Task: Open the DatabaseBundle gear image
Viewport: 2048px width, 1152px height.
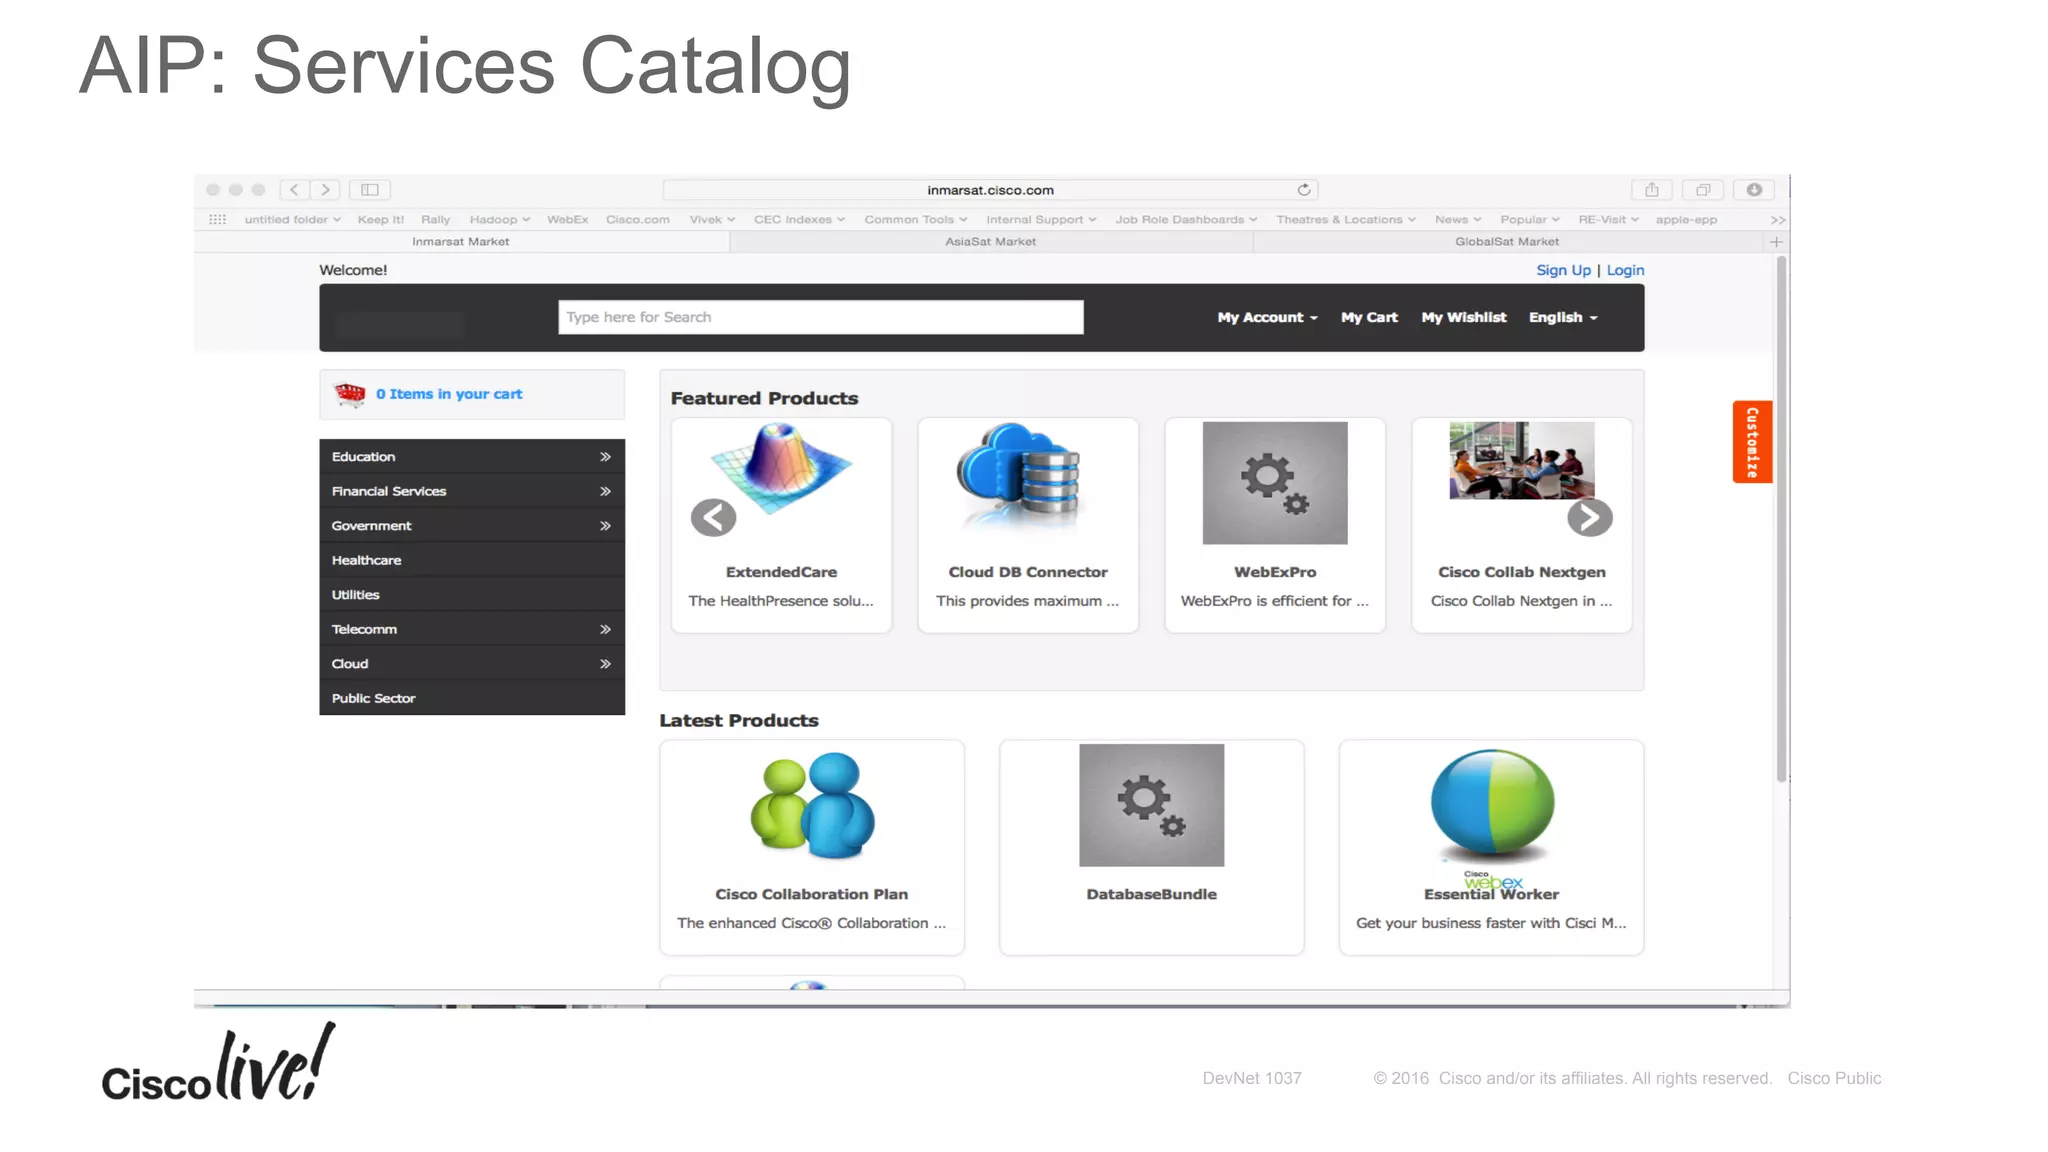Action: 1152,805
